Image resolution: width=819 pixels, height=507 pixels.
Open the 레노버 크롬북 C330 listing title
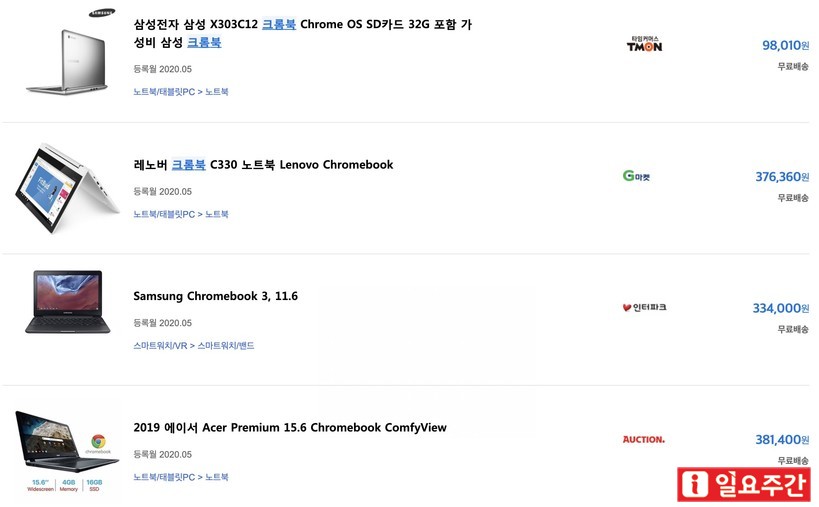point(263,165)
